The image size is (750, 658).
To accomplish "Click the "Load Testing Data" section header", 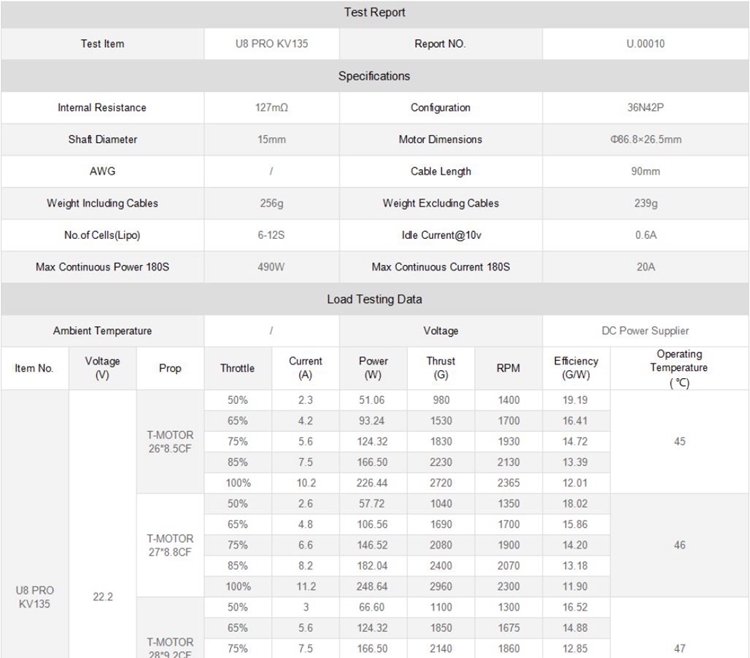I will 374,299.
